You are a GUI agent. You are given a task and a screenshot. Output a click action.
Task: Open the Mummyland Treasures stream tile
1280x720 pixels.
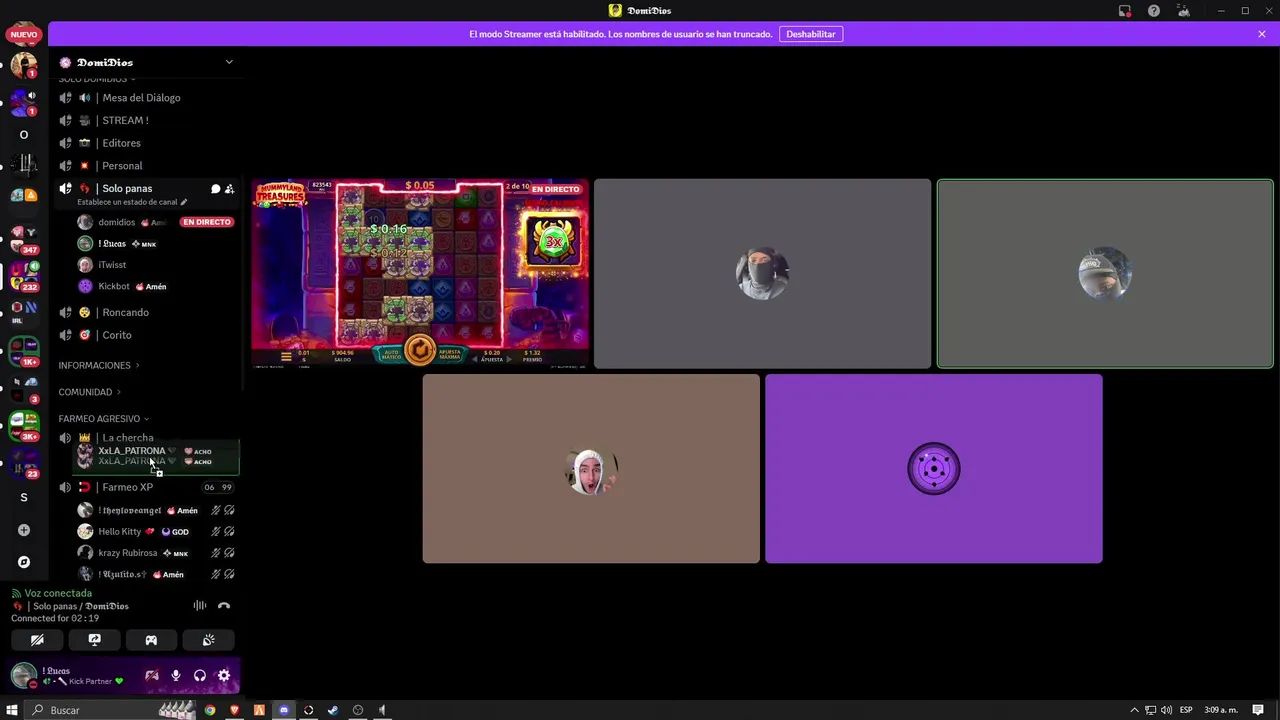click(420, 274)
